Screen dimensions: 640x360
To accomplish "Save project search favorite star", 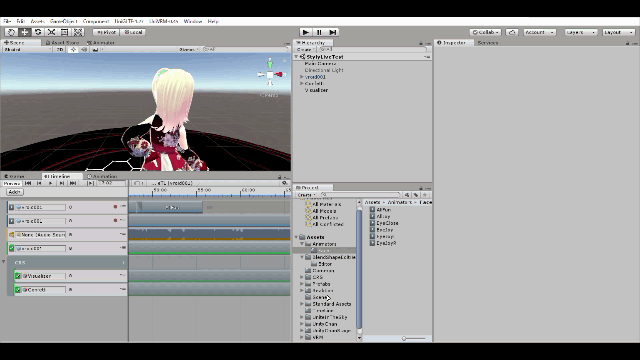I will (424, 195).
